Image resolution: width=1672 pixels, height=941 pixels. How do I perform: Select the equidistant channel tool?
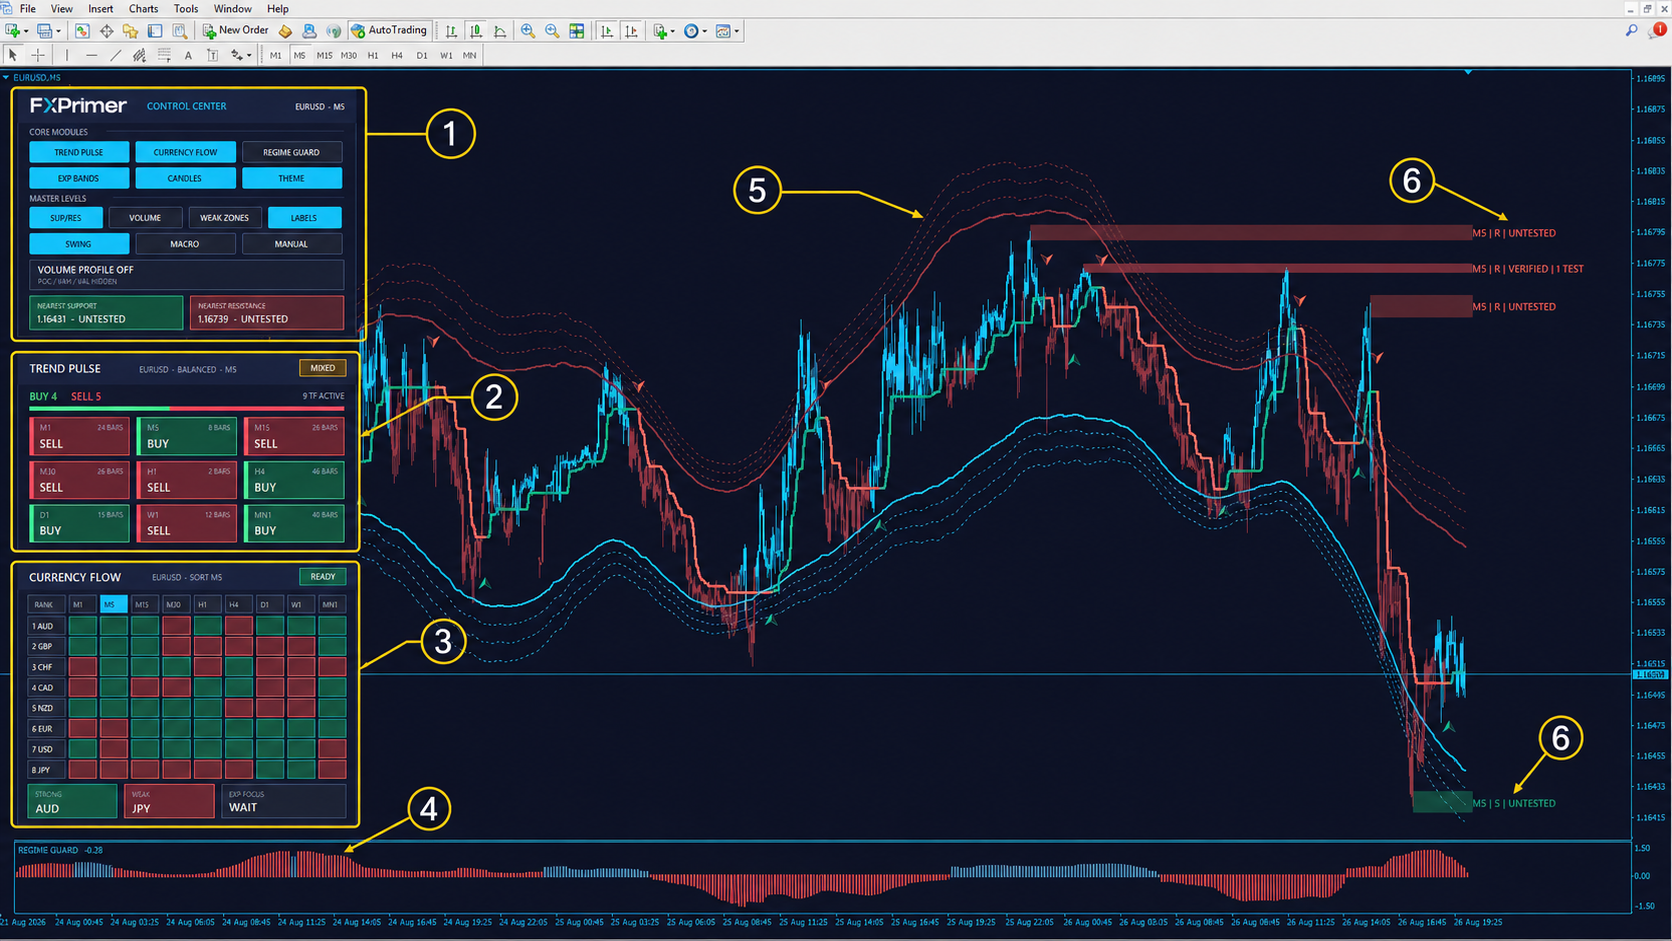(139, 56)
